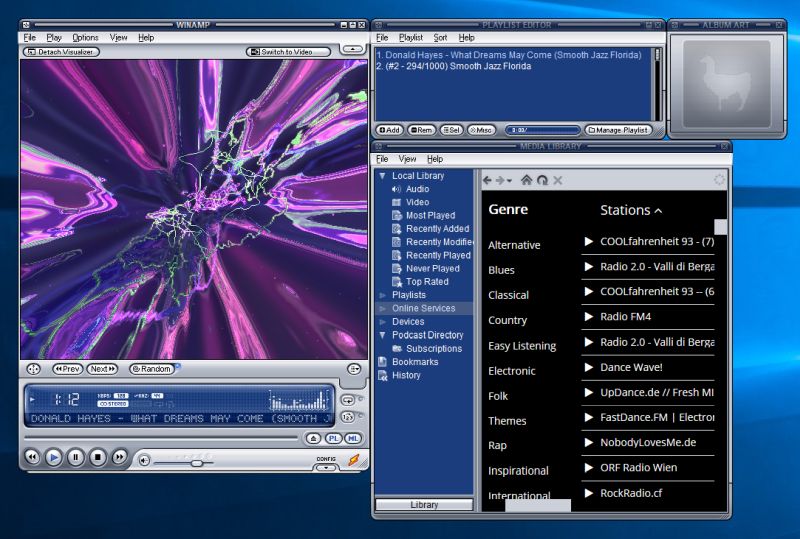Stop the current track
Image resolution: width=800 pixels, height=539 pixels.
pos(97,457)
